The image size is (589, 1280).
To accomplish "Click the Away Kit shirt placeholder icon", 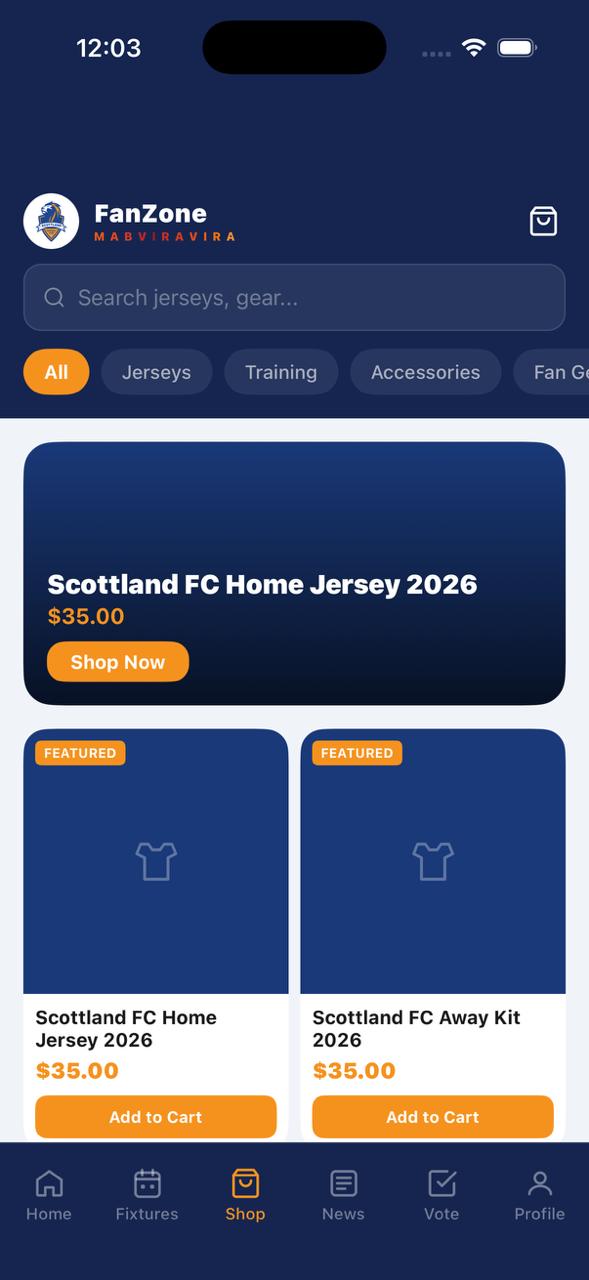I will click(432, 861).
